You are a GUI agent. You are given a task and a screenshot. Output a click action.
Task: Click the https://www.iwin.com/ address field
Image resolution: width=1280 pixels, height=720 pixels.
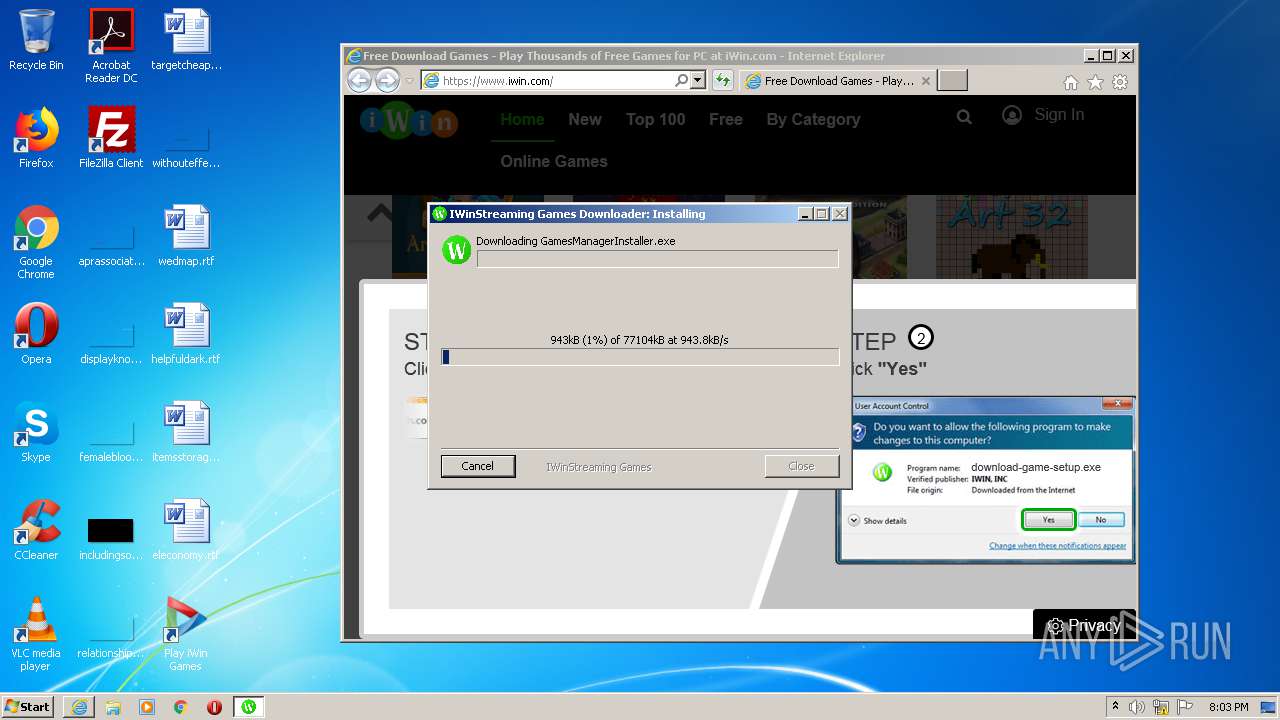pyautogui.click(x=556, y=81)
